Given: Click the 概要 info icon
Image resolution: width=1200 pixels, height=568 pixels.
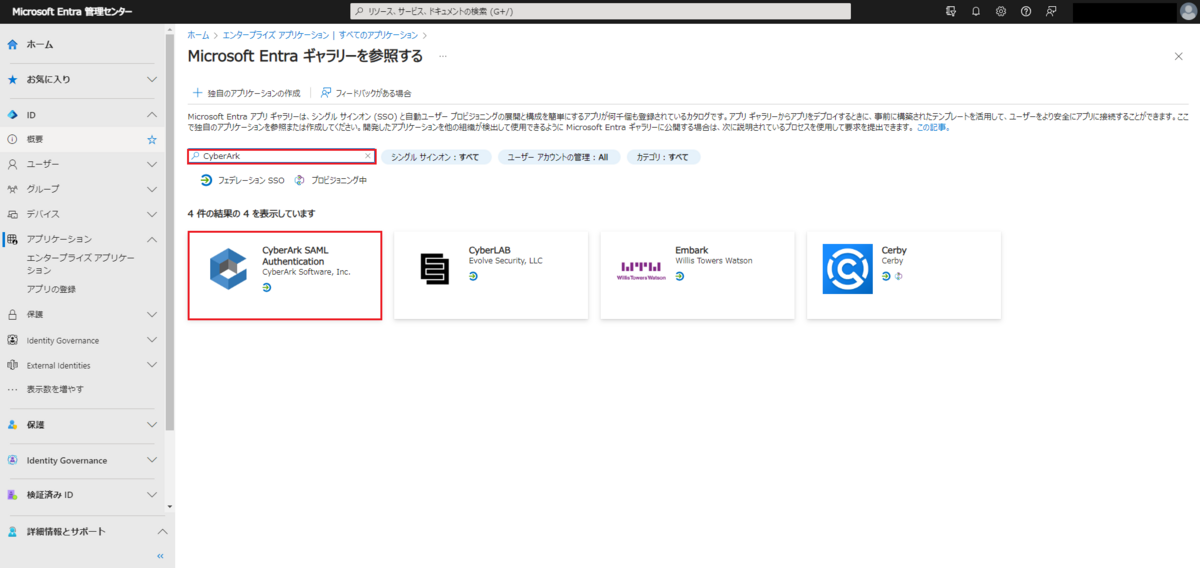Looking at the screenshot, I should pyautogui.click(x=12, y=139).
